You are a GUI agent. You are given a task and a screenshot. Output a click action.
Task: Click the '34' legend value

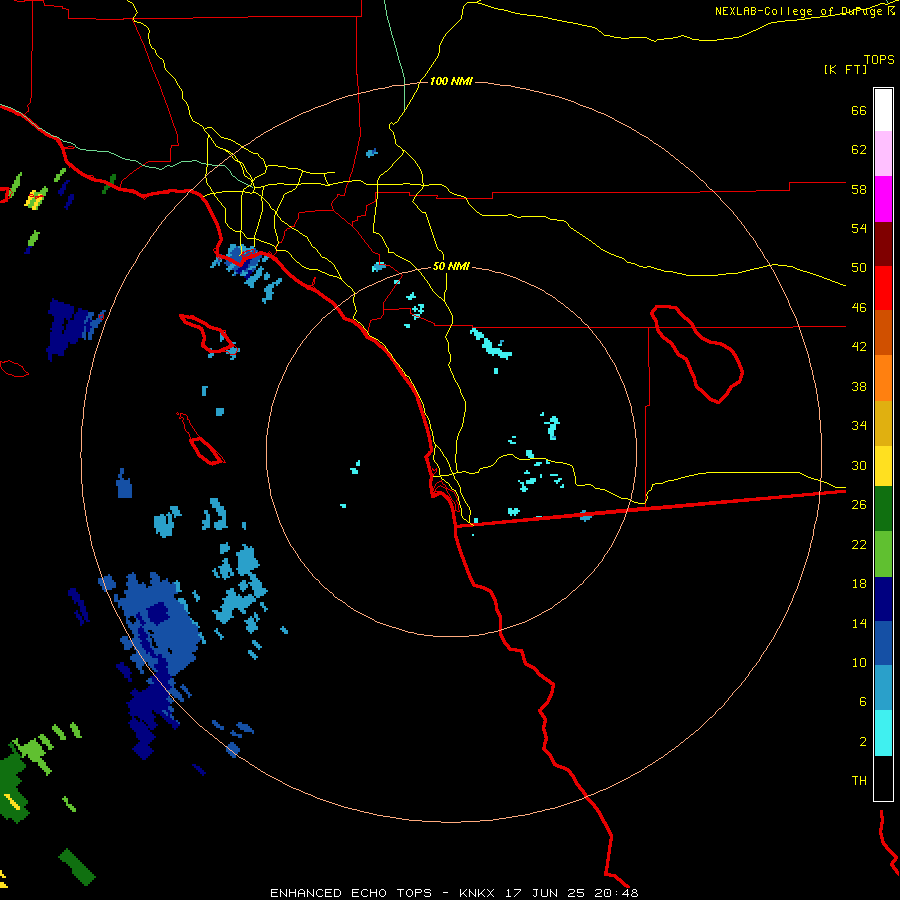pyautogui.click(x=859, y=426)
